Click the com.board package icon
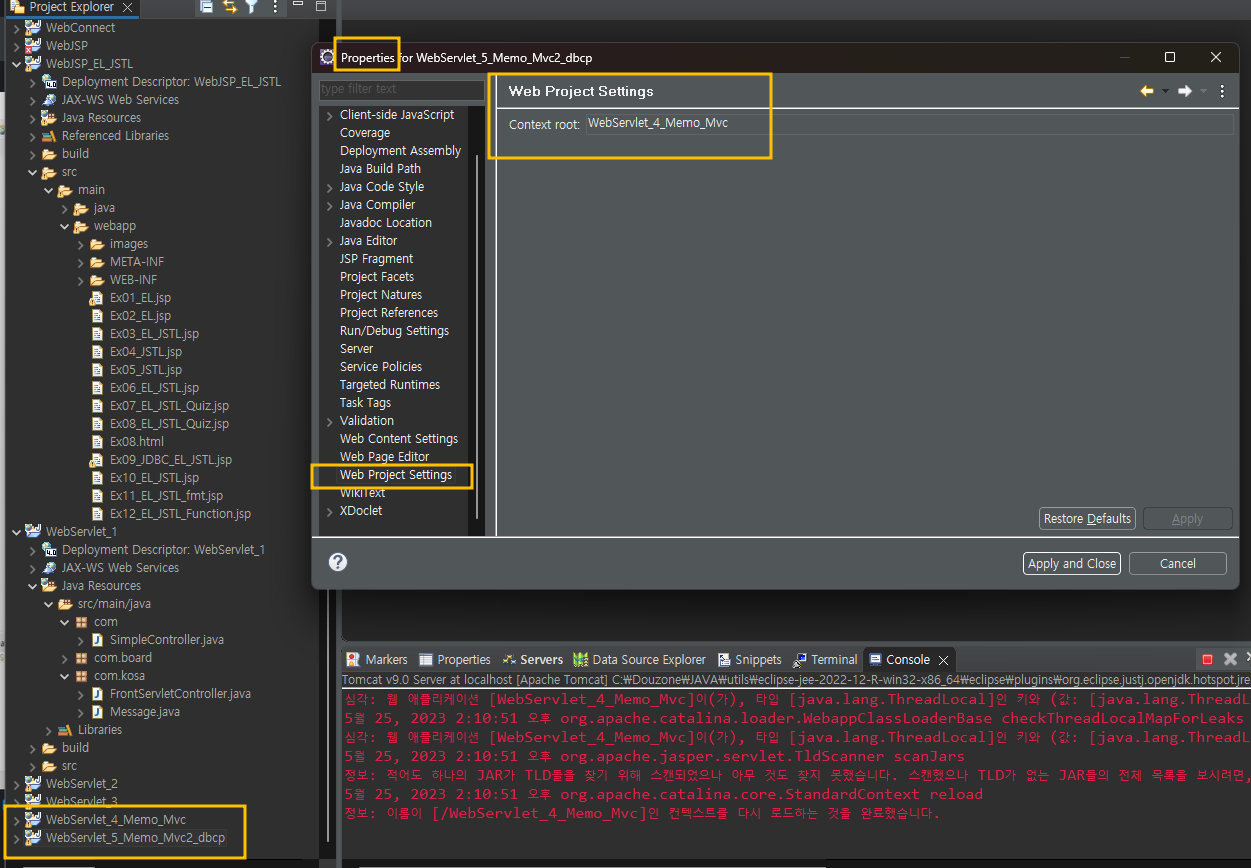1251x868 pixels. click(81, 658)
